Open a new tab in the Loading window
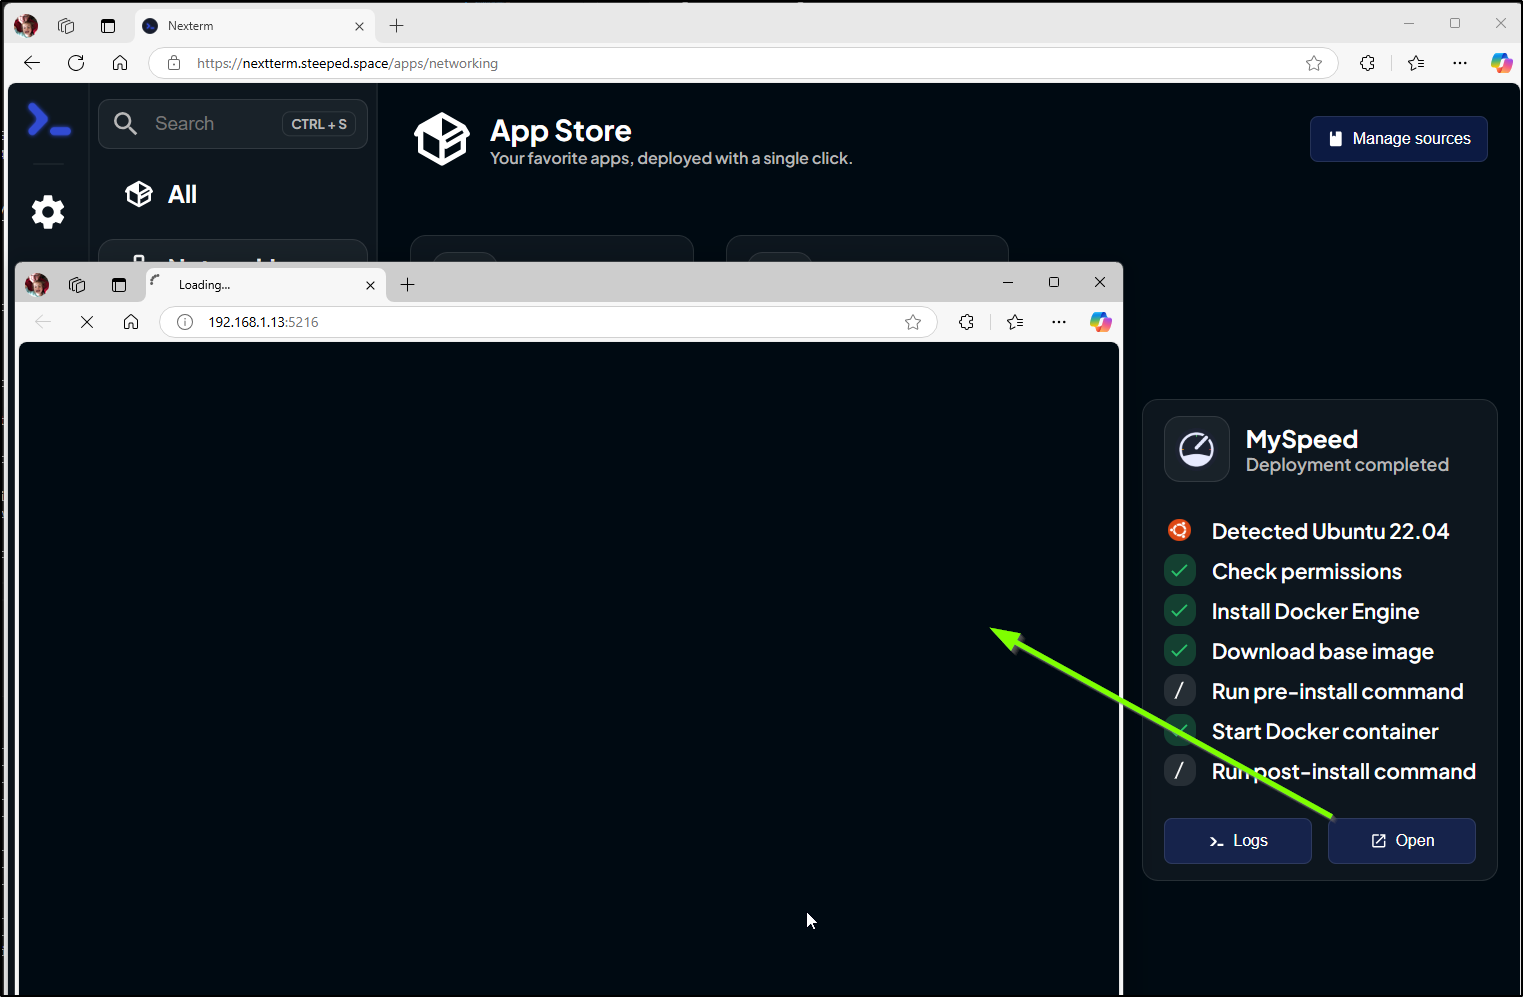 click(407, 285)
